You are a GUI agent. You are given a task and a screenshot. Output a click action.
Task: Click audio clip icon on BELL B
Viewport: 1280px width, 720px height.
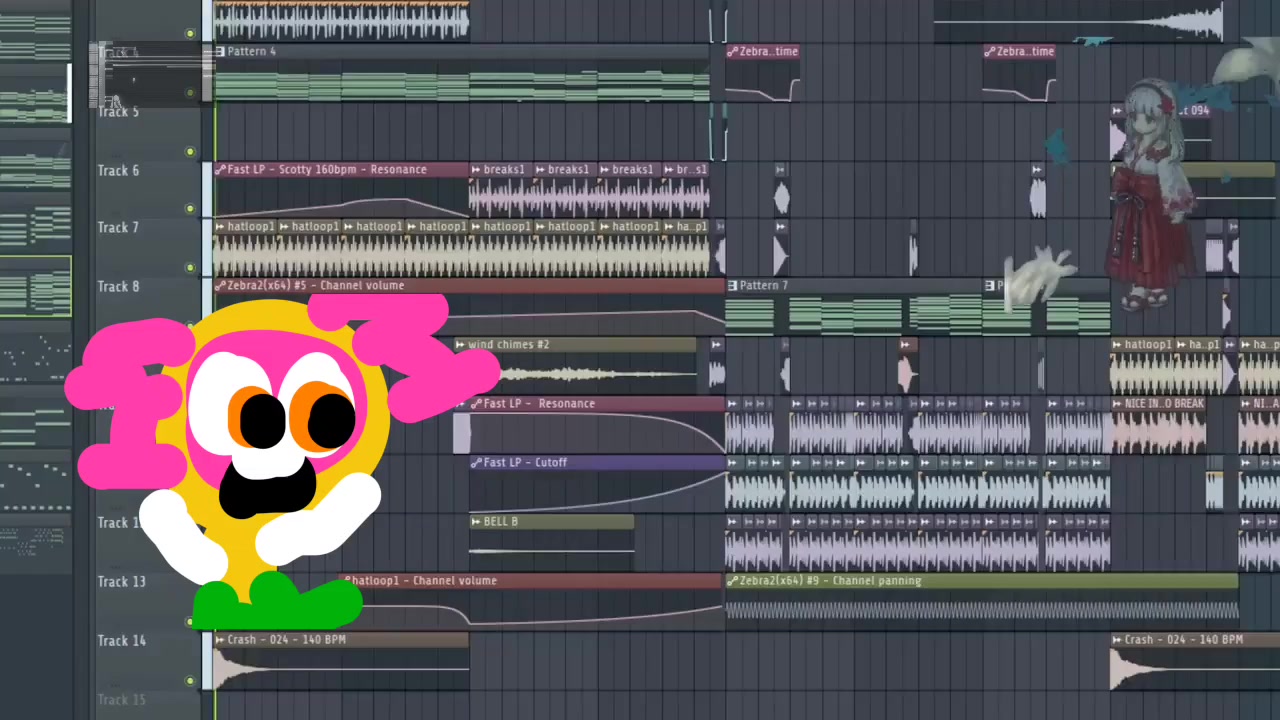click(476, 522)
